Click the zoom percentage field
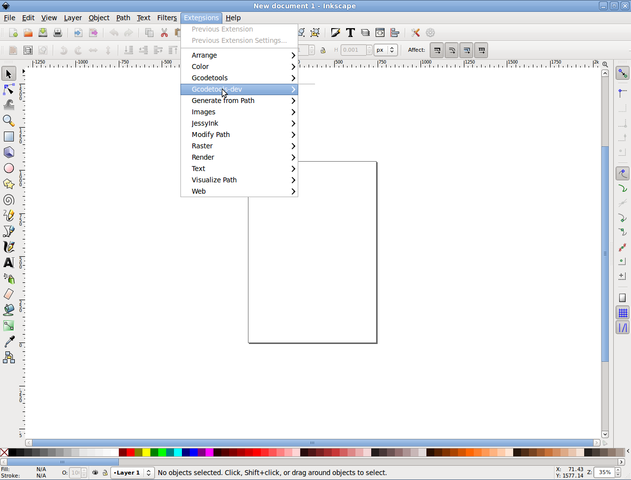 [x=605, y=472]
